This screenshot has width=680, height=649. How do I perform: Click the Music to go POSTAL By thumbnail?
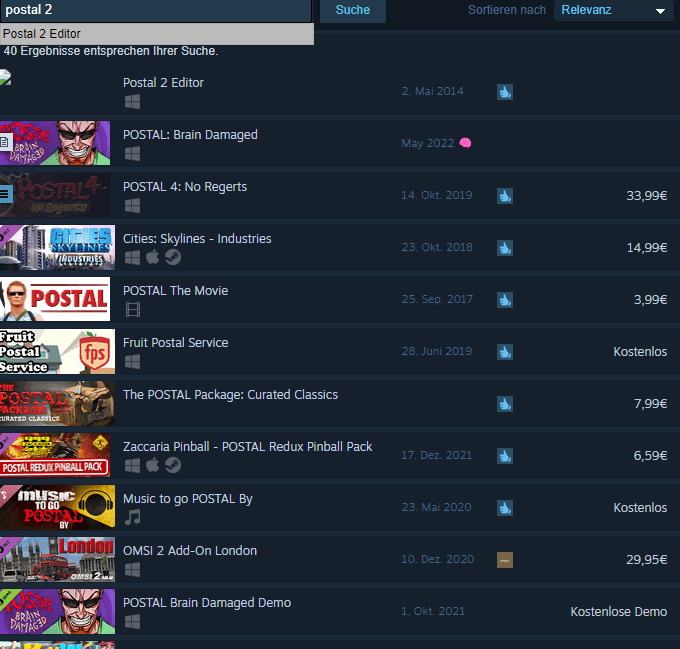click(57, 507)
